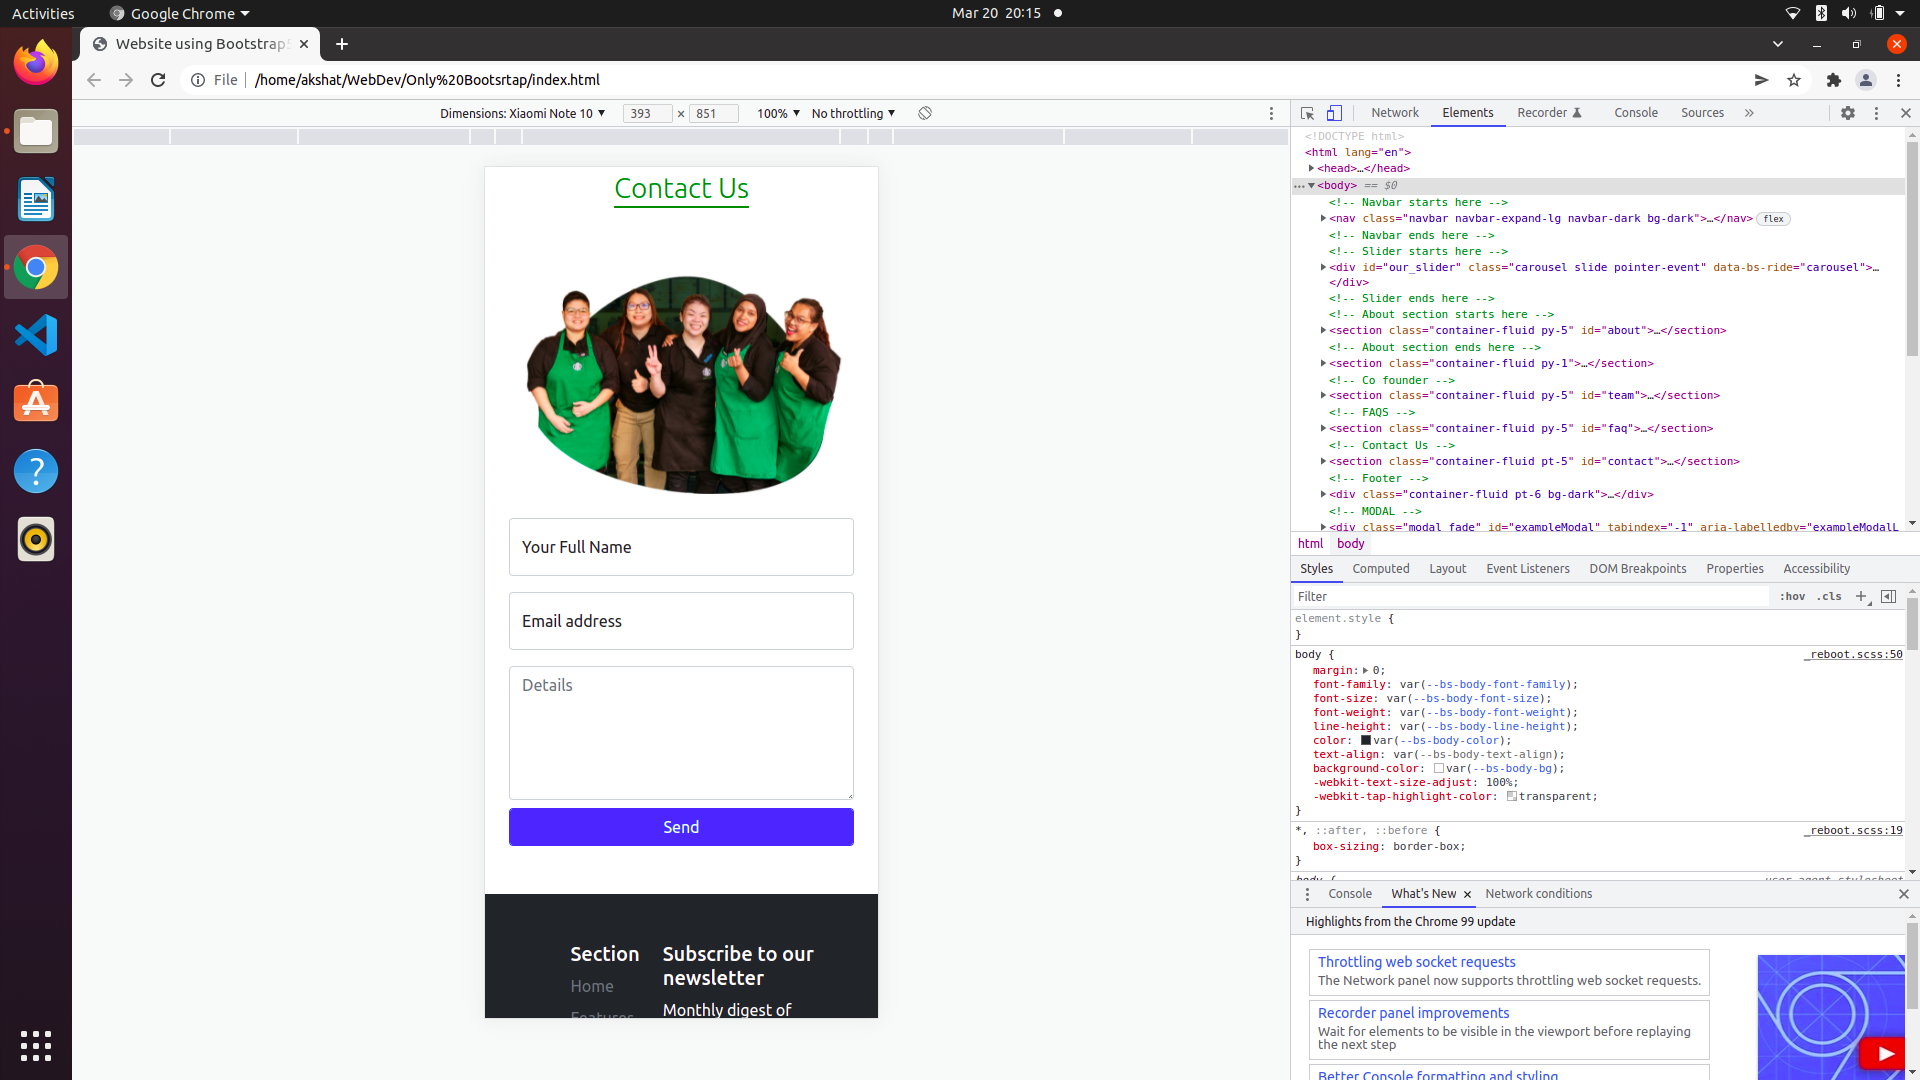Screen dimensions: 1920x1080
Task: Rotate the device viewport orientation
Action: (925, 113)
